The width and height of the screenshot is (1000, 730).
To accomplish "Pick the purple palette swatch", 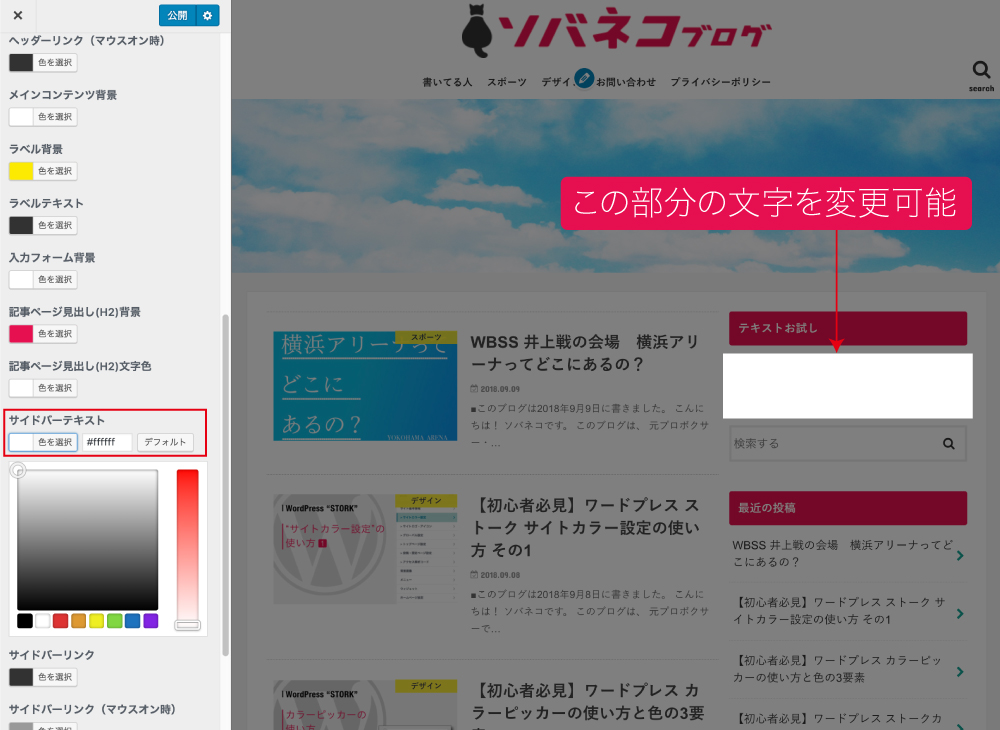I will (x=151, y=620).
